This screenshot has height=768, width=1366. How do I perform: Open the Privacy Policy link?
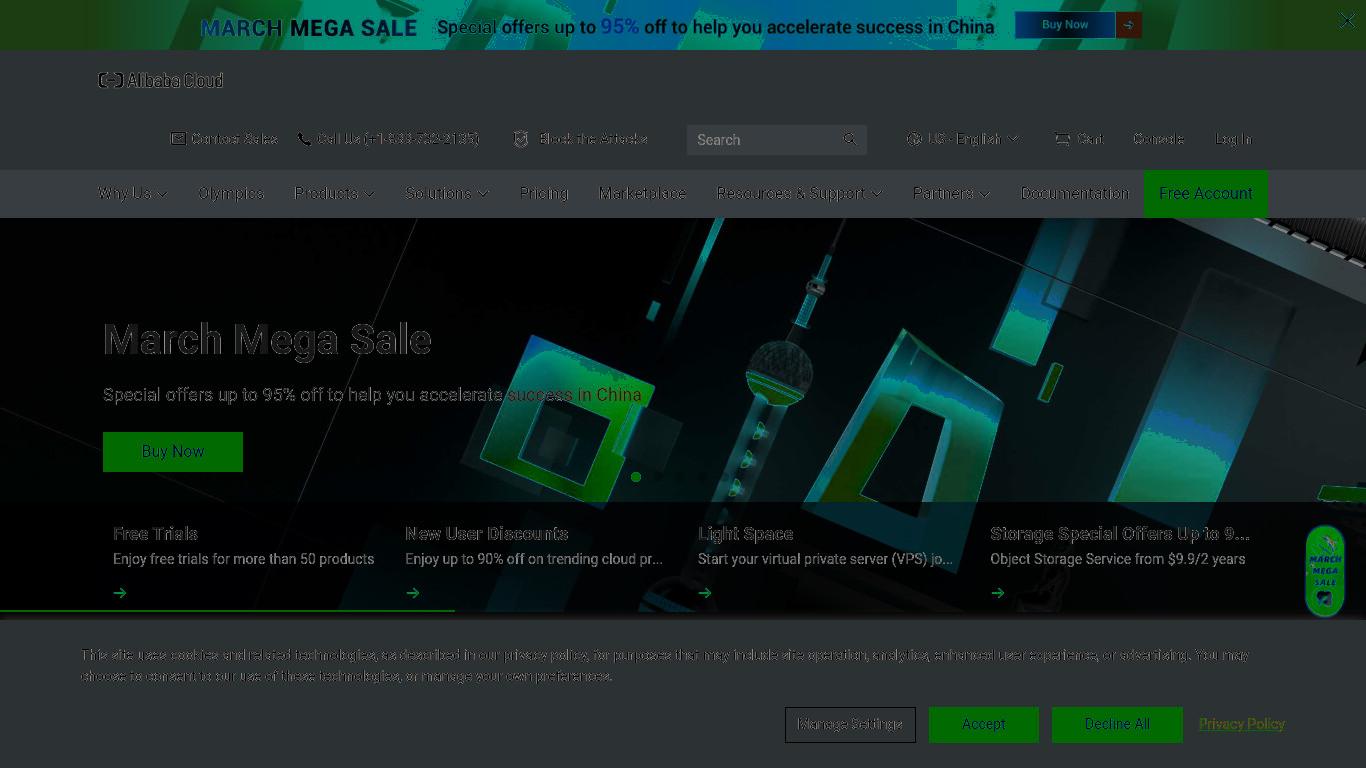1242,724
